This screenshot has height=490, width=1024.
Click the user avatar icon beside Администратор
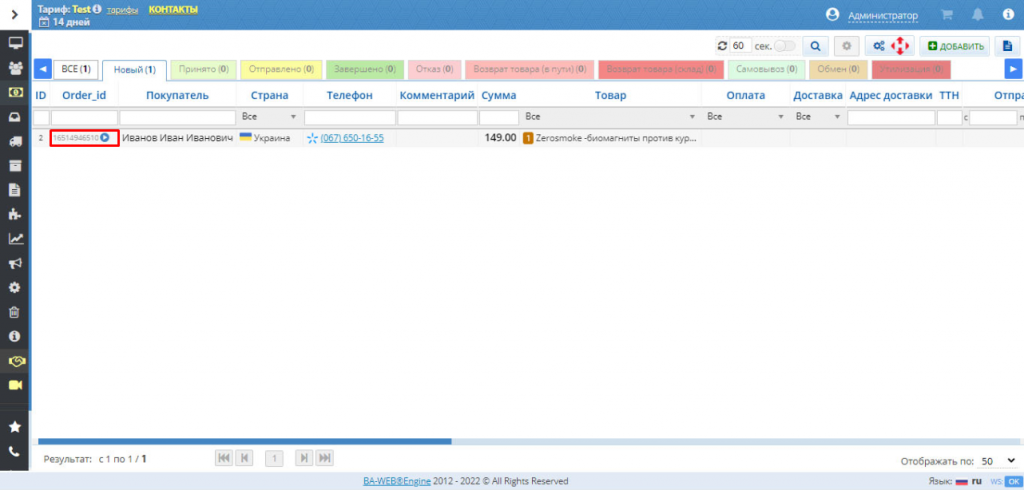[x=832, y=14]
